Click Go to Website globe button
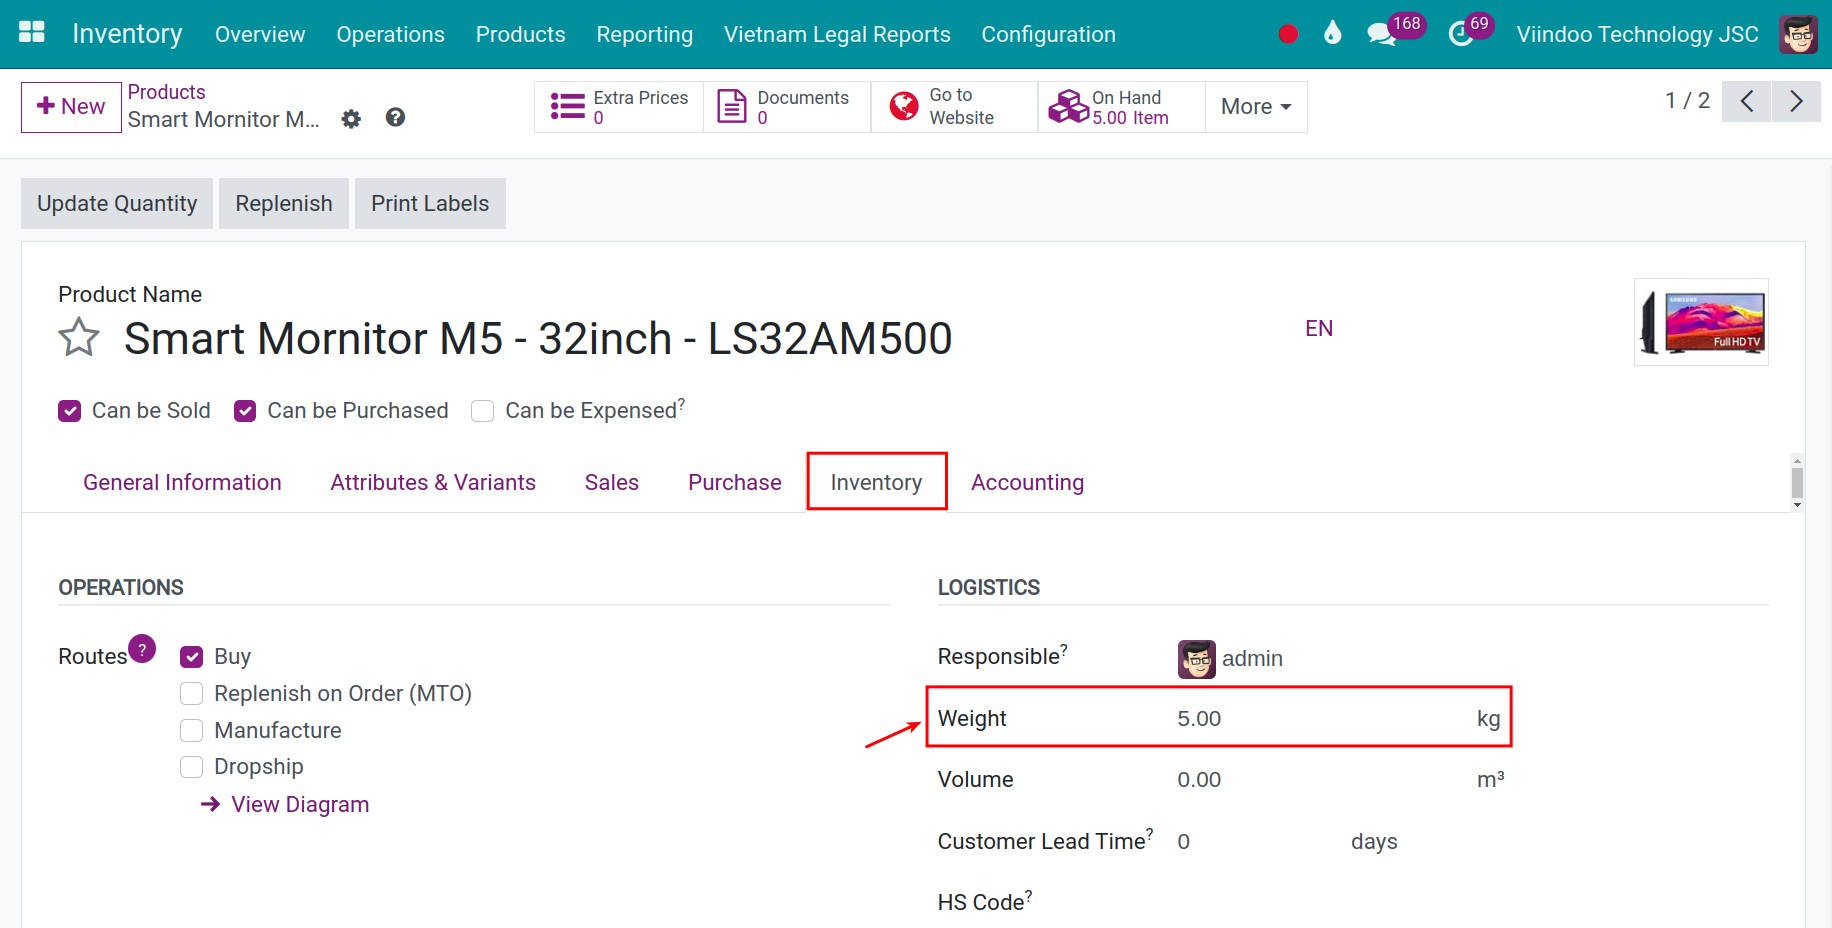The height and width of the screenshot is (928, 1832). (954, 107)
